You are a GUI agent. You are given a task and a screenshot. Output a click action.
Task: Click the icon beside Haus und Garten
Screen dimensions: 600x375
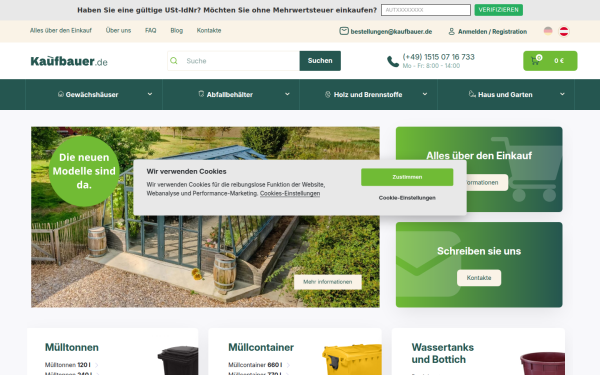(x=472, y=94)
